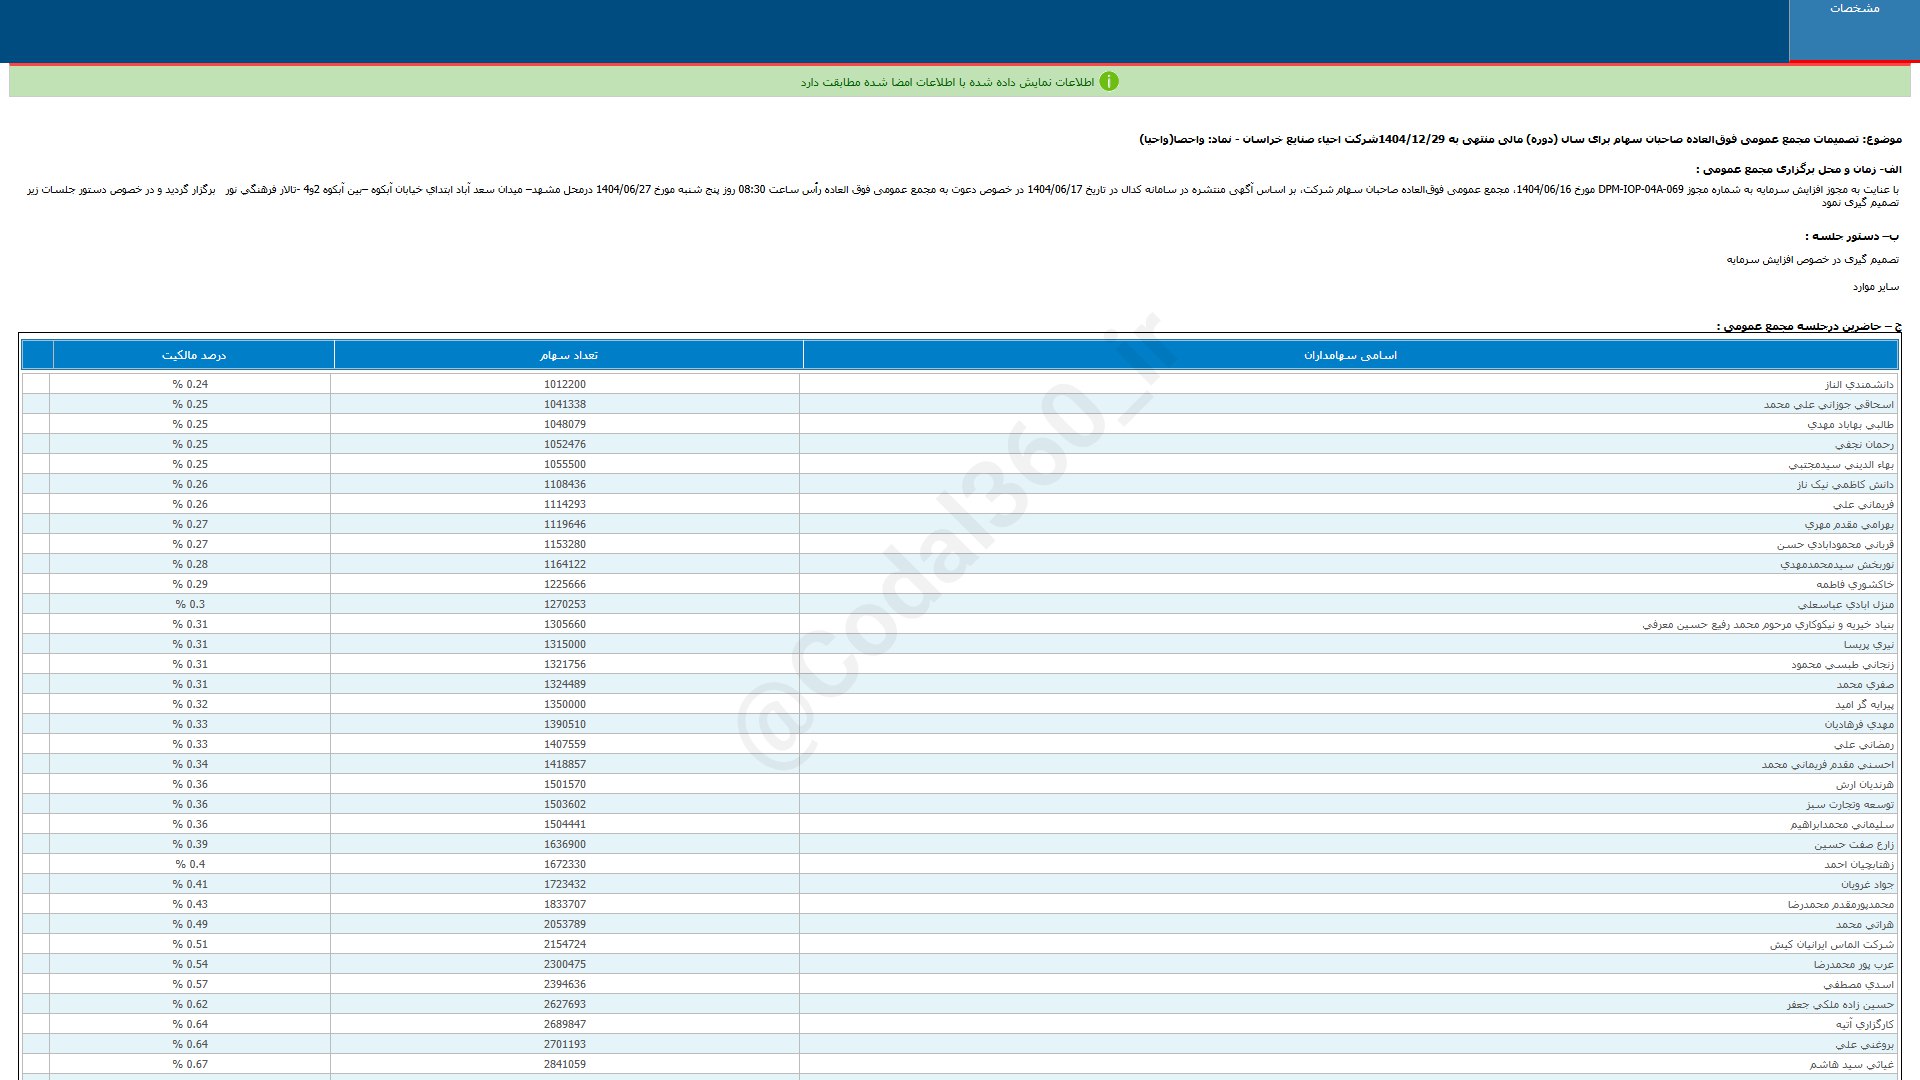
Task: Select shareholder شركت الماس ايرانيان كيش
Action: (1831, 944)
